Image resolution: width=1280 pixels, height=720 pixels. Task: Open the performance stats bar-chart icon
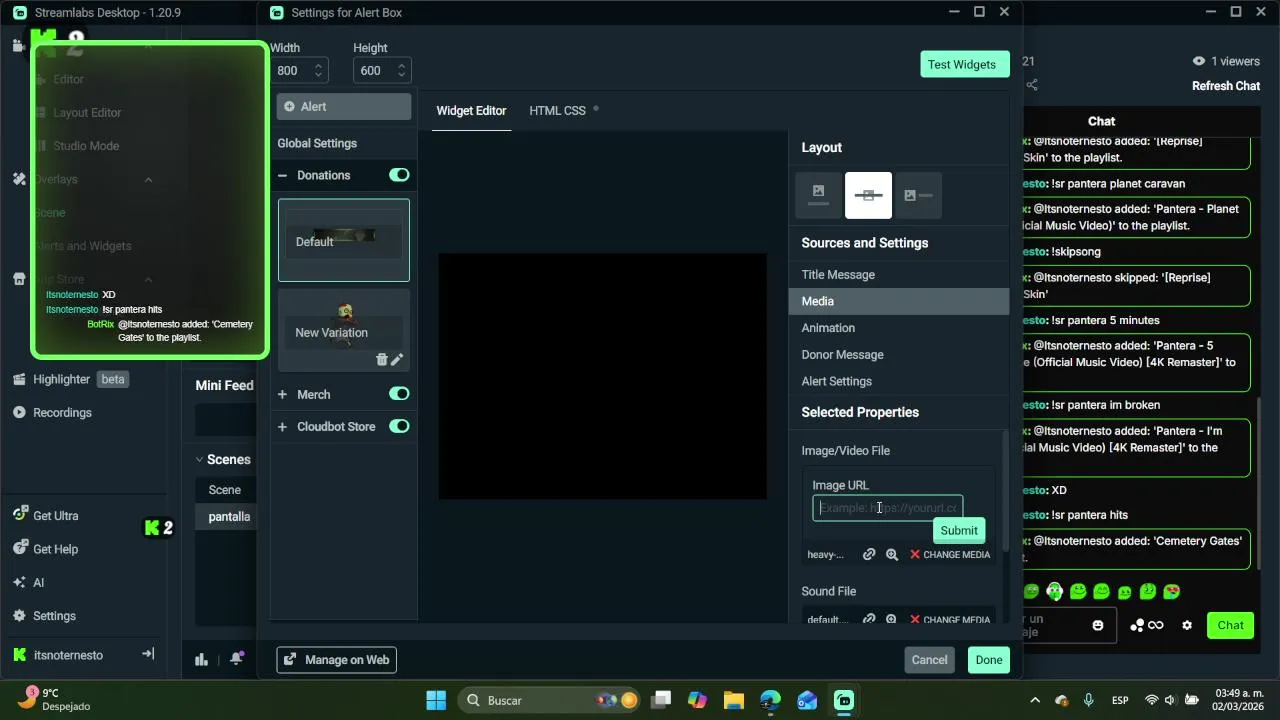pyautogui.click(x=202, y=659)
